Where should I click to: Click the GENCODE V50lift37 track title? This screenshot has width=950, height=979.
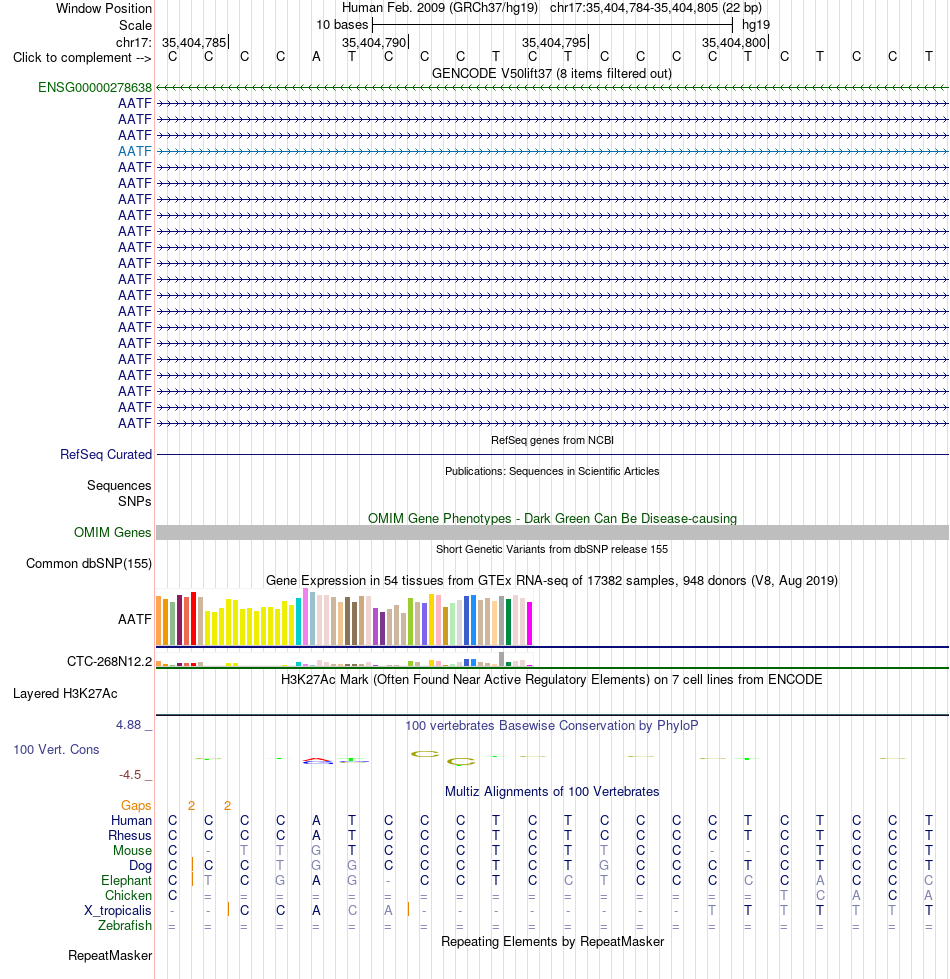coord(552,74)
